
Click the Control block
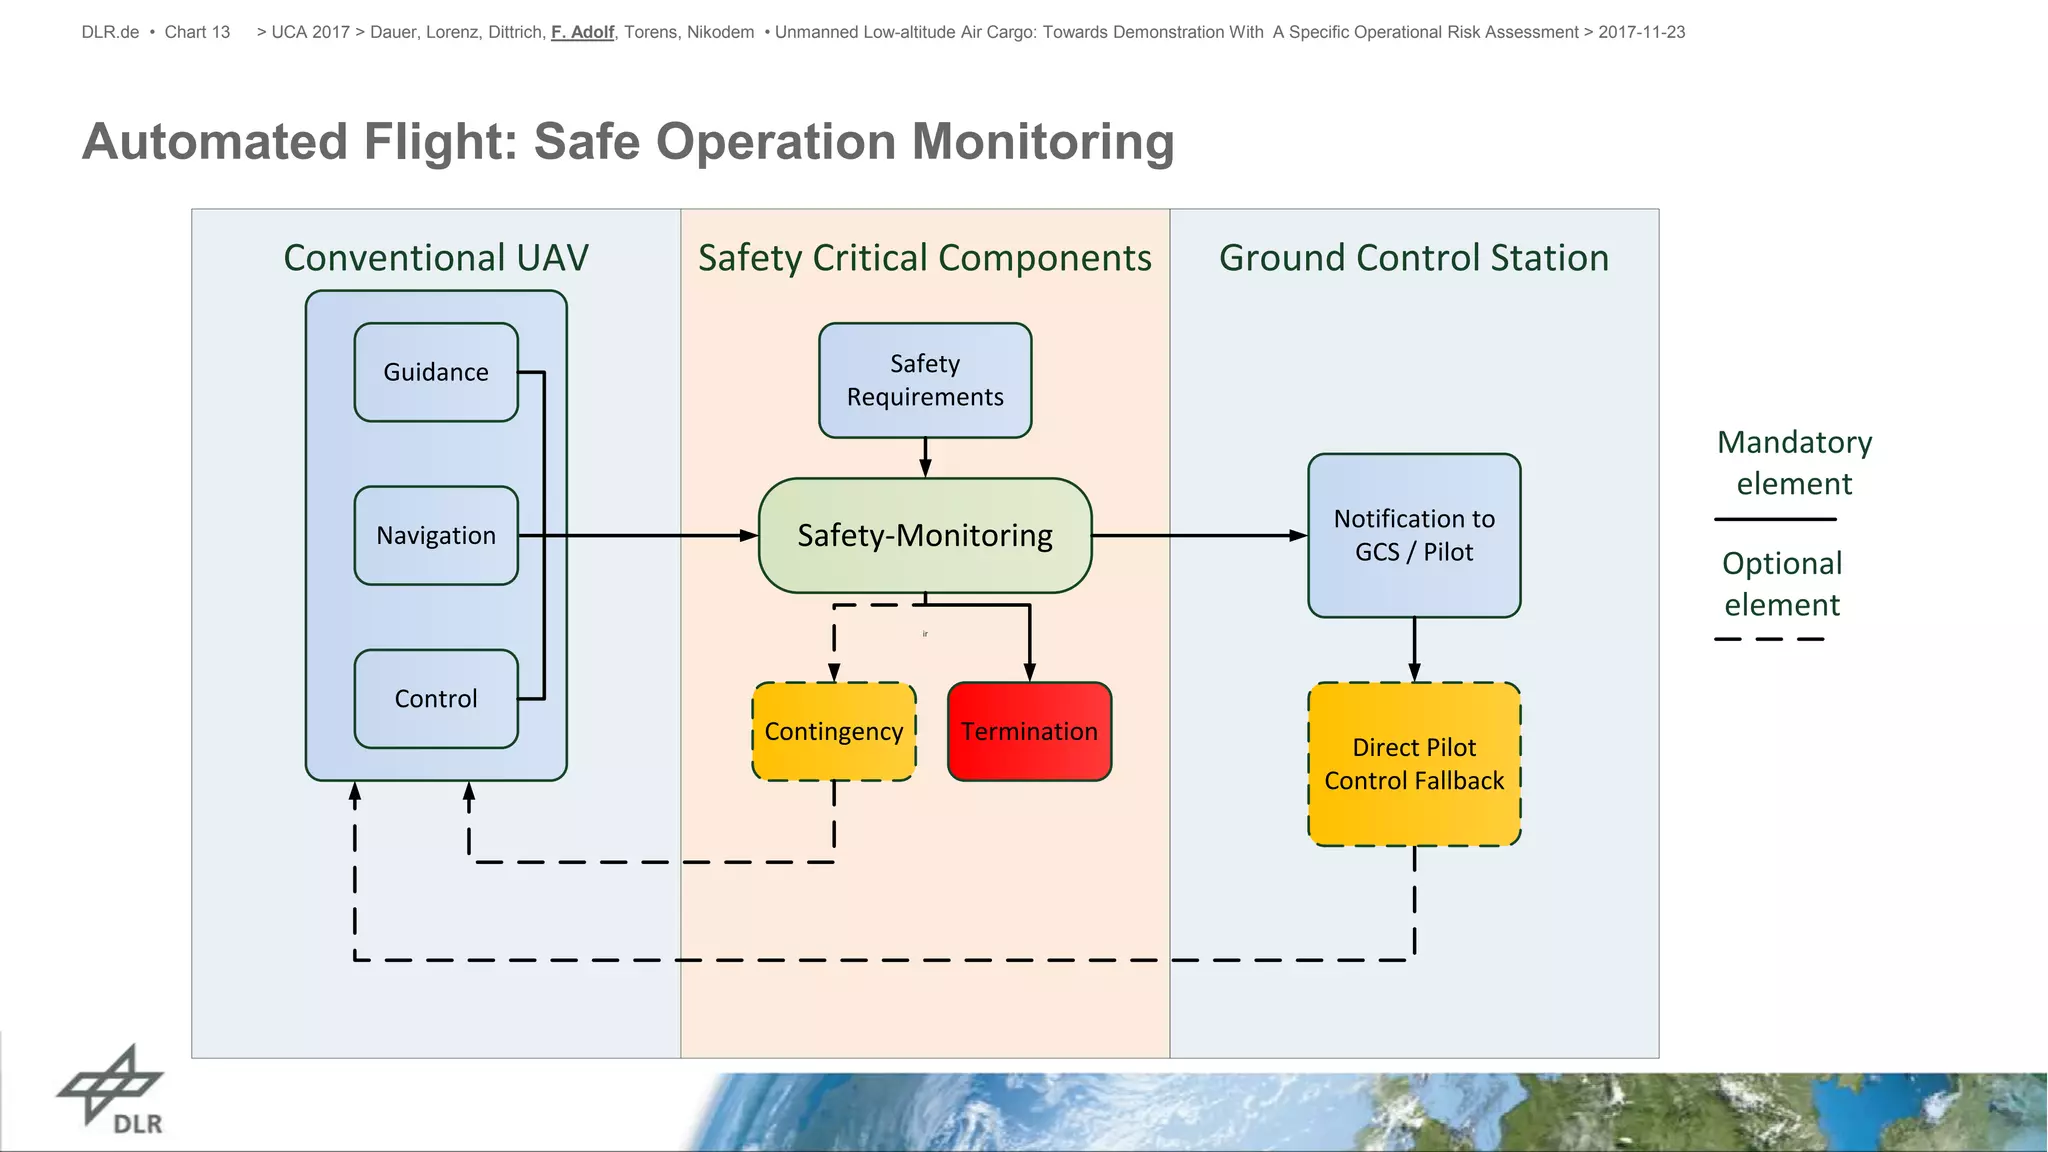[436, 699]
